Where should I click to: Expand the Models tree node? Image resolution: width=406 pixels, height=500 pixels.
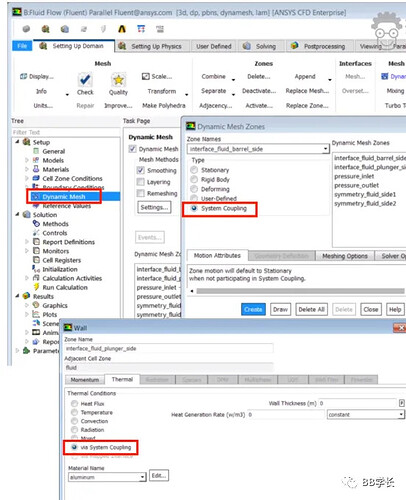point(27,160)
